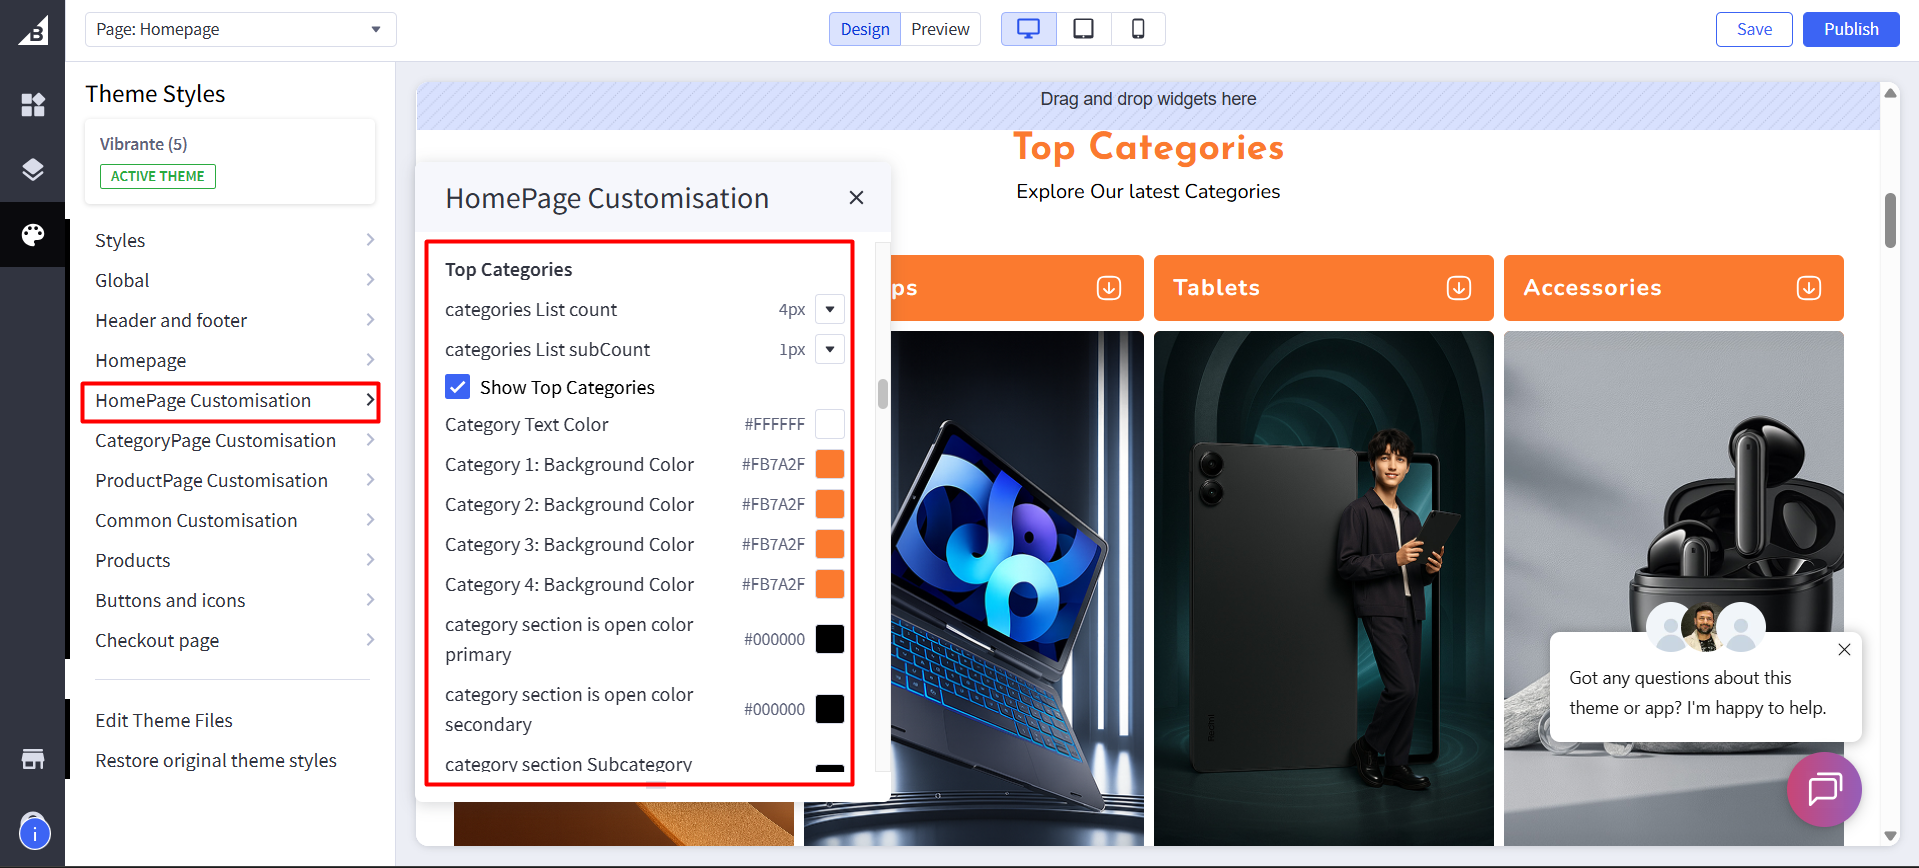Switch to desktop view icon
Screen dimensions: 1919x868
pos(1028,29)
